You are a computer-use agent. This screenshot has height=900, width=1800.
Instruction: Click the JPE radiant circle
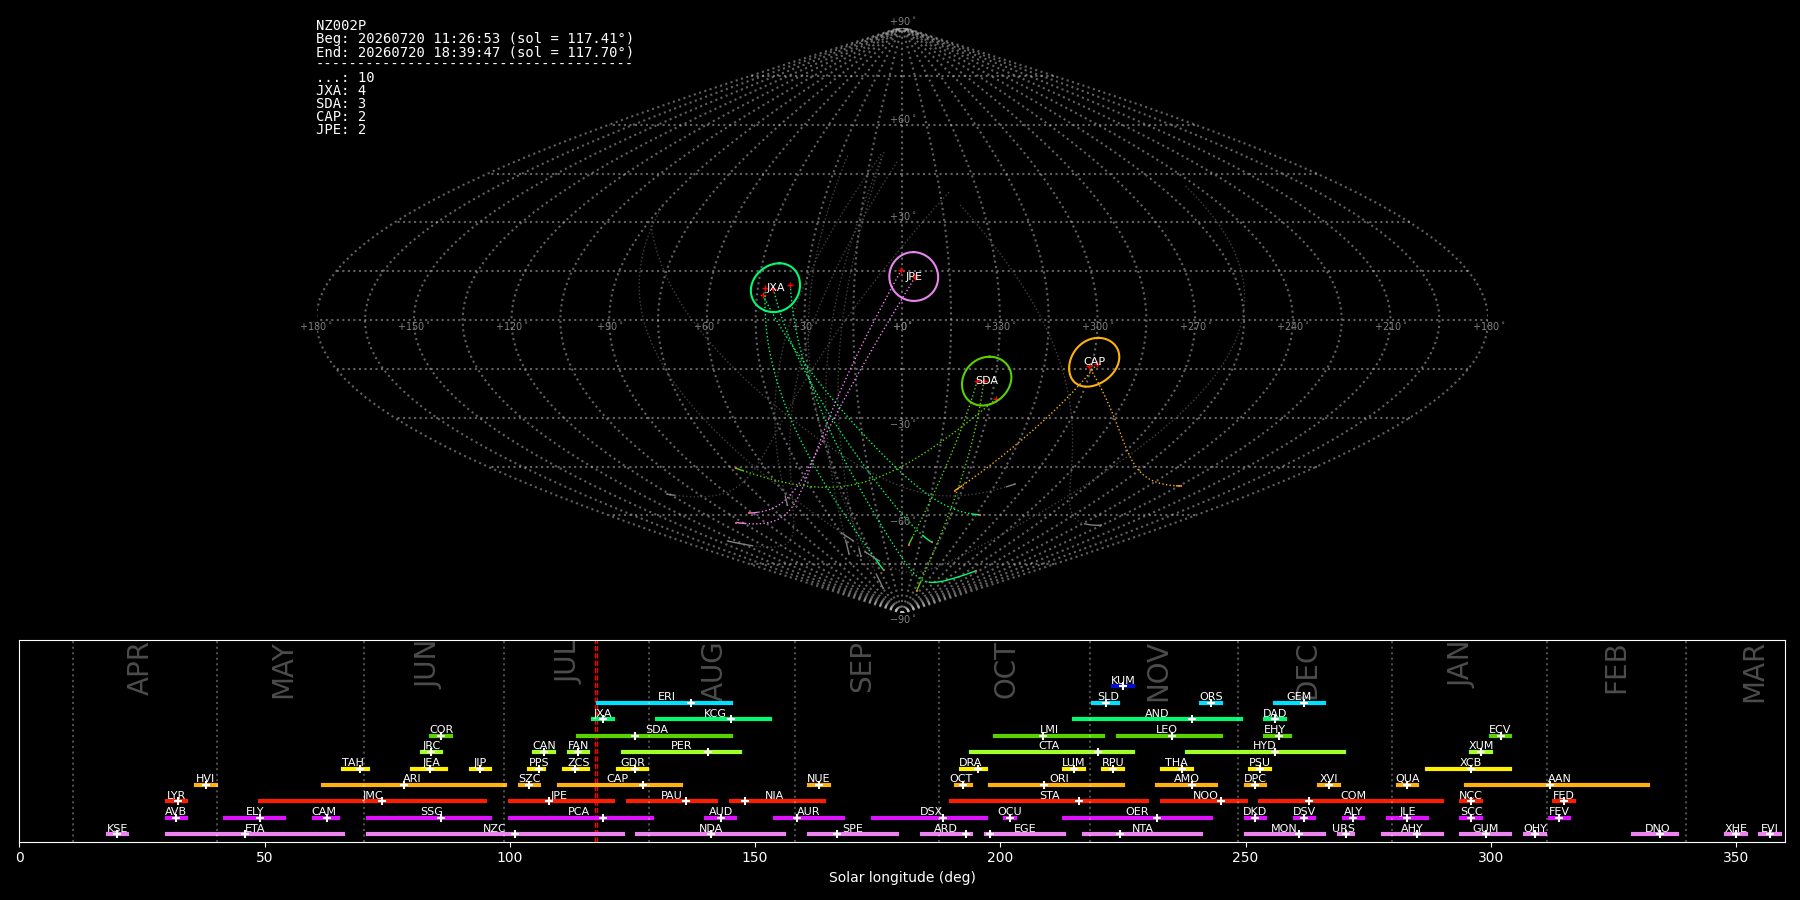pos(914,276)
